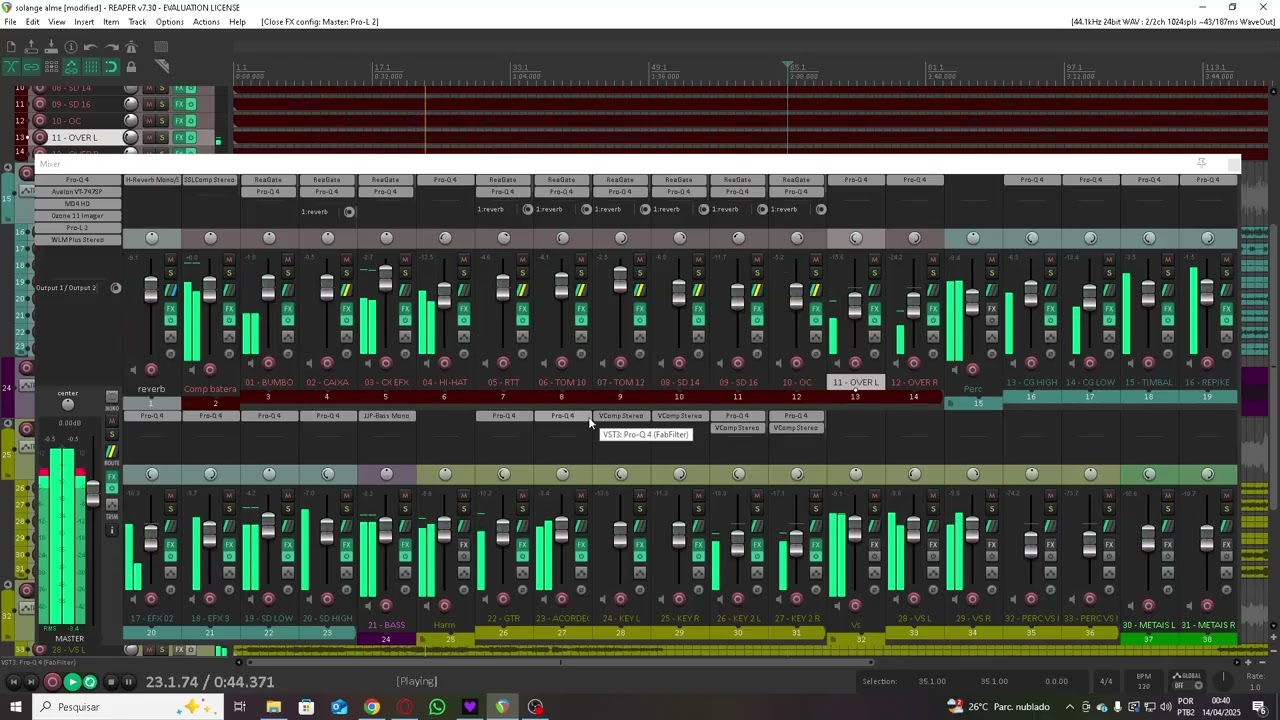The image size is (1280, 720).
Task: Open the Insert menu
Action: click(x=84, y=22)
